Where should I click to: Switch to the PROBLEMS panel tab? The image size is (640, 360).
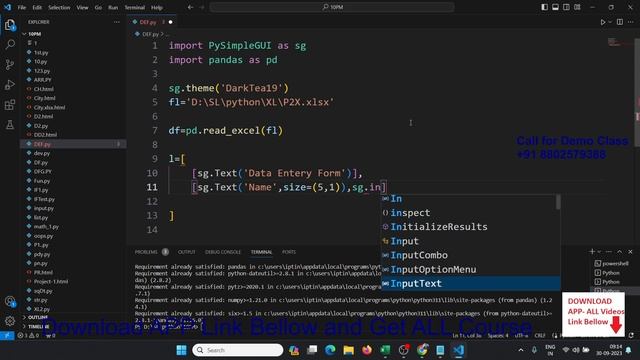pyautogui.click(x=146, y=252)
